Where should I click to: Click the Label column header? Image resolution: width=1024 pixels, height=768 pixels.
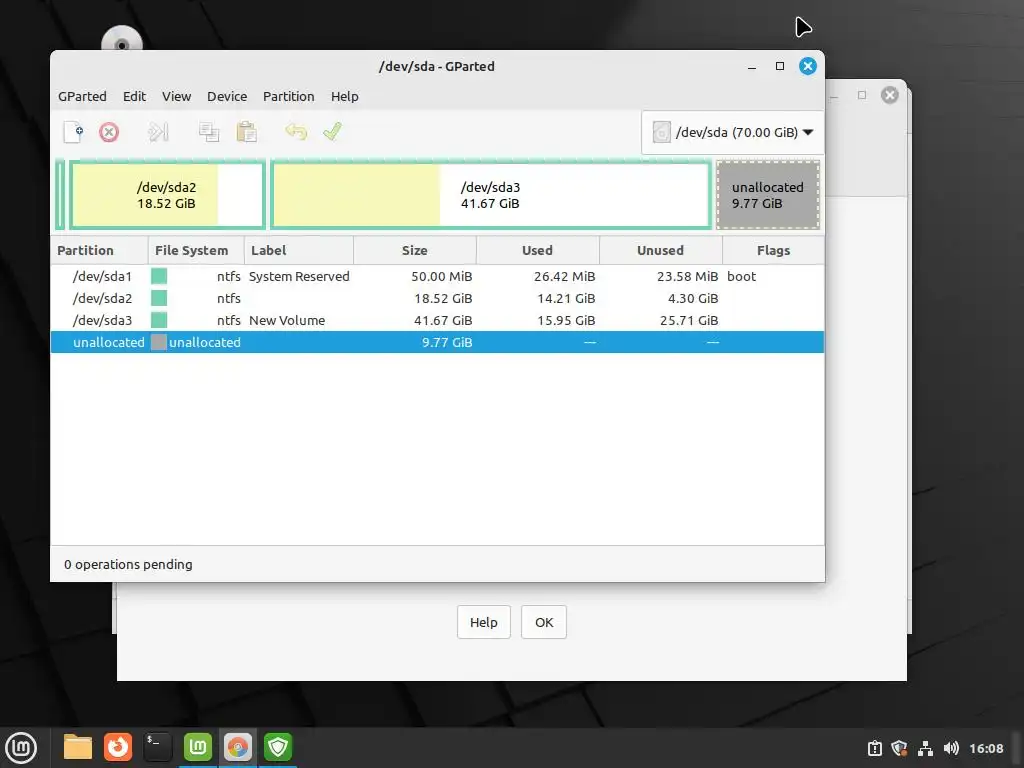(x=299, y=251)
